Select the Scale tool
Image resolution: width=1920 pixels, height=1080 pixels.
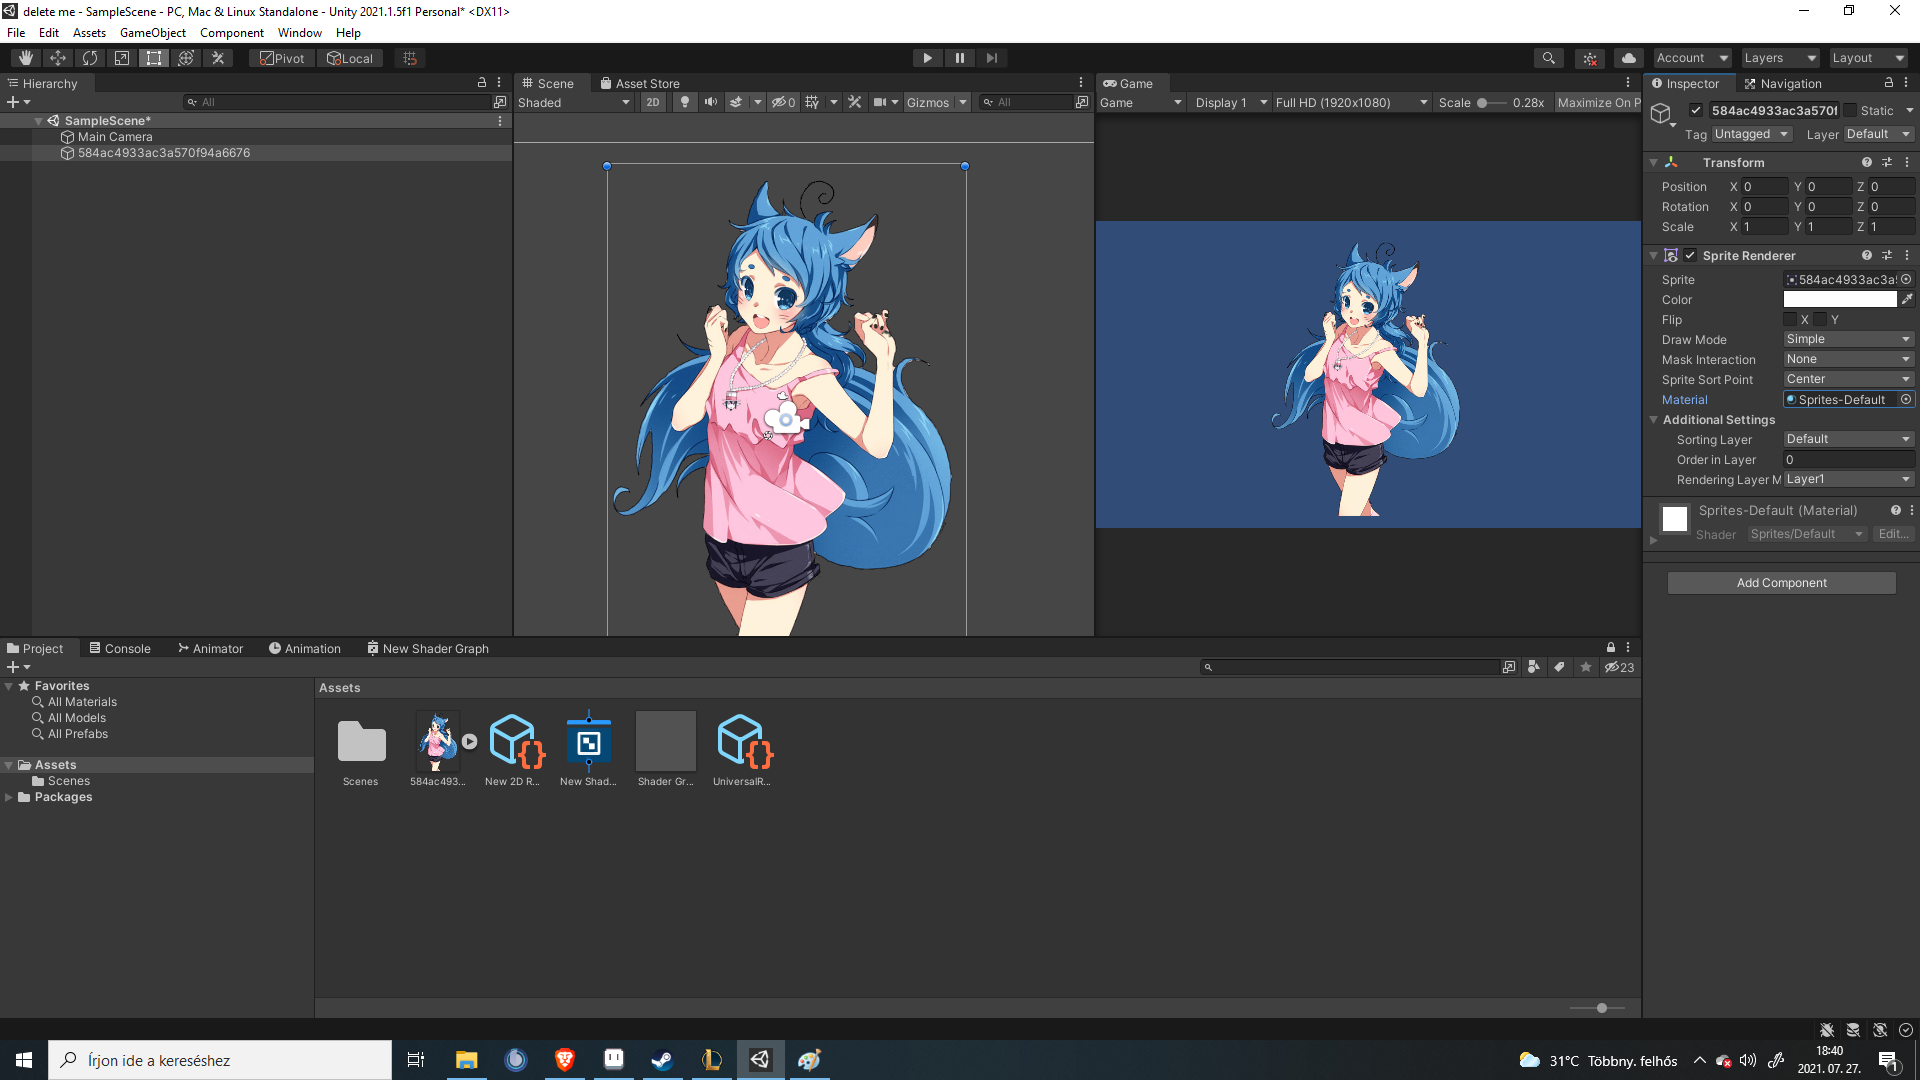click(122, 58)
